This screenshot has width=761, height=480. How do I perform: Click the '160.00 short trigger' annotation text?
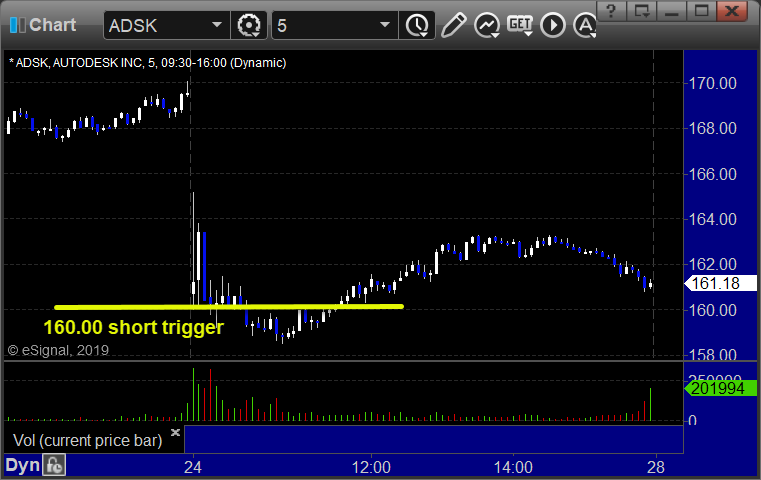coord(133,327)
